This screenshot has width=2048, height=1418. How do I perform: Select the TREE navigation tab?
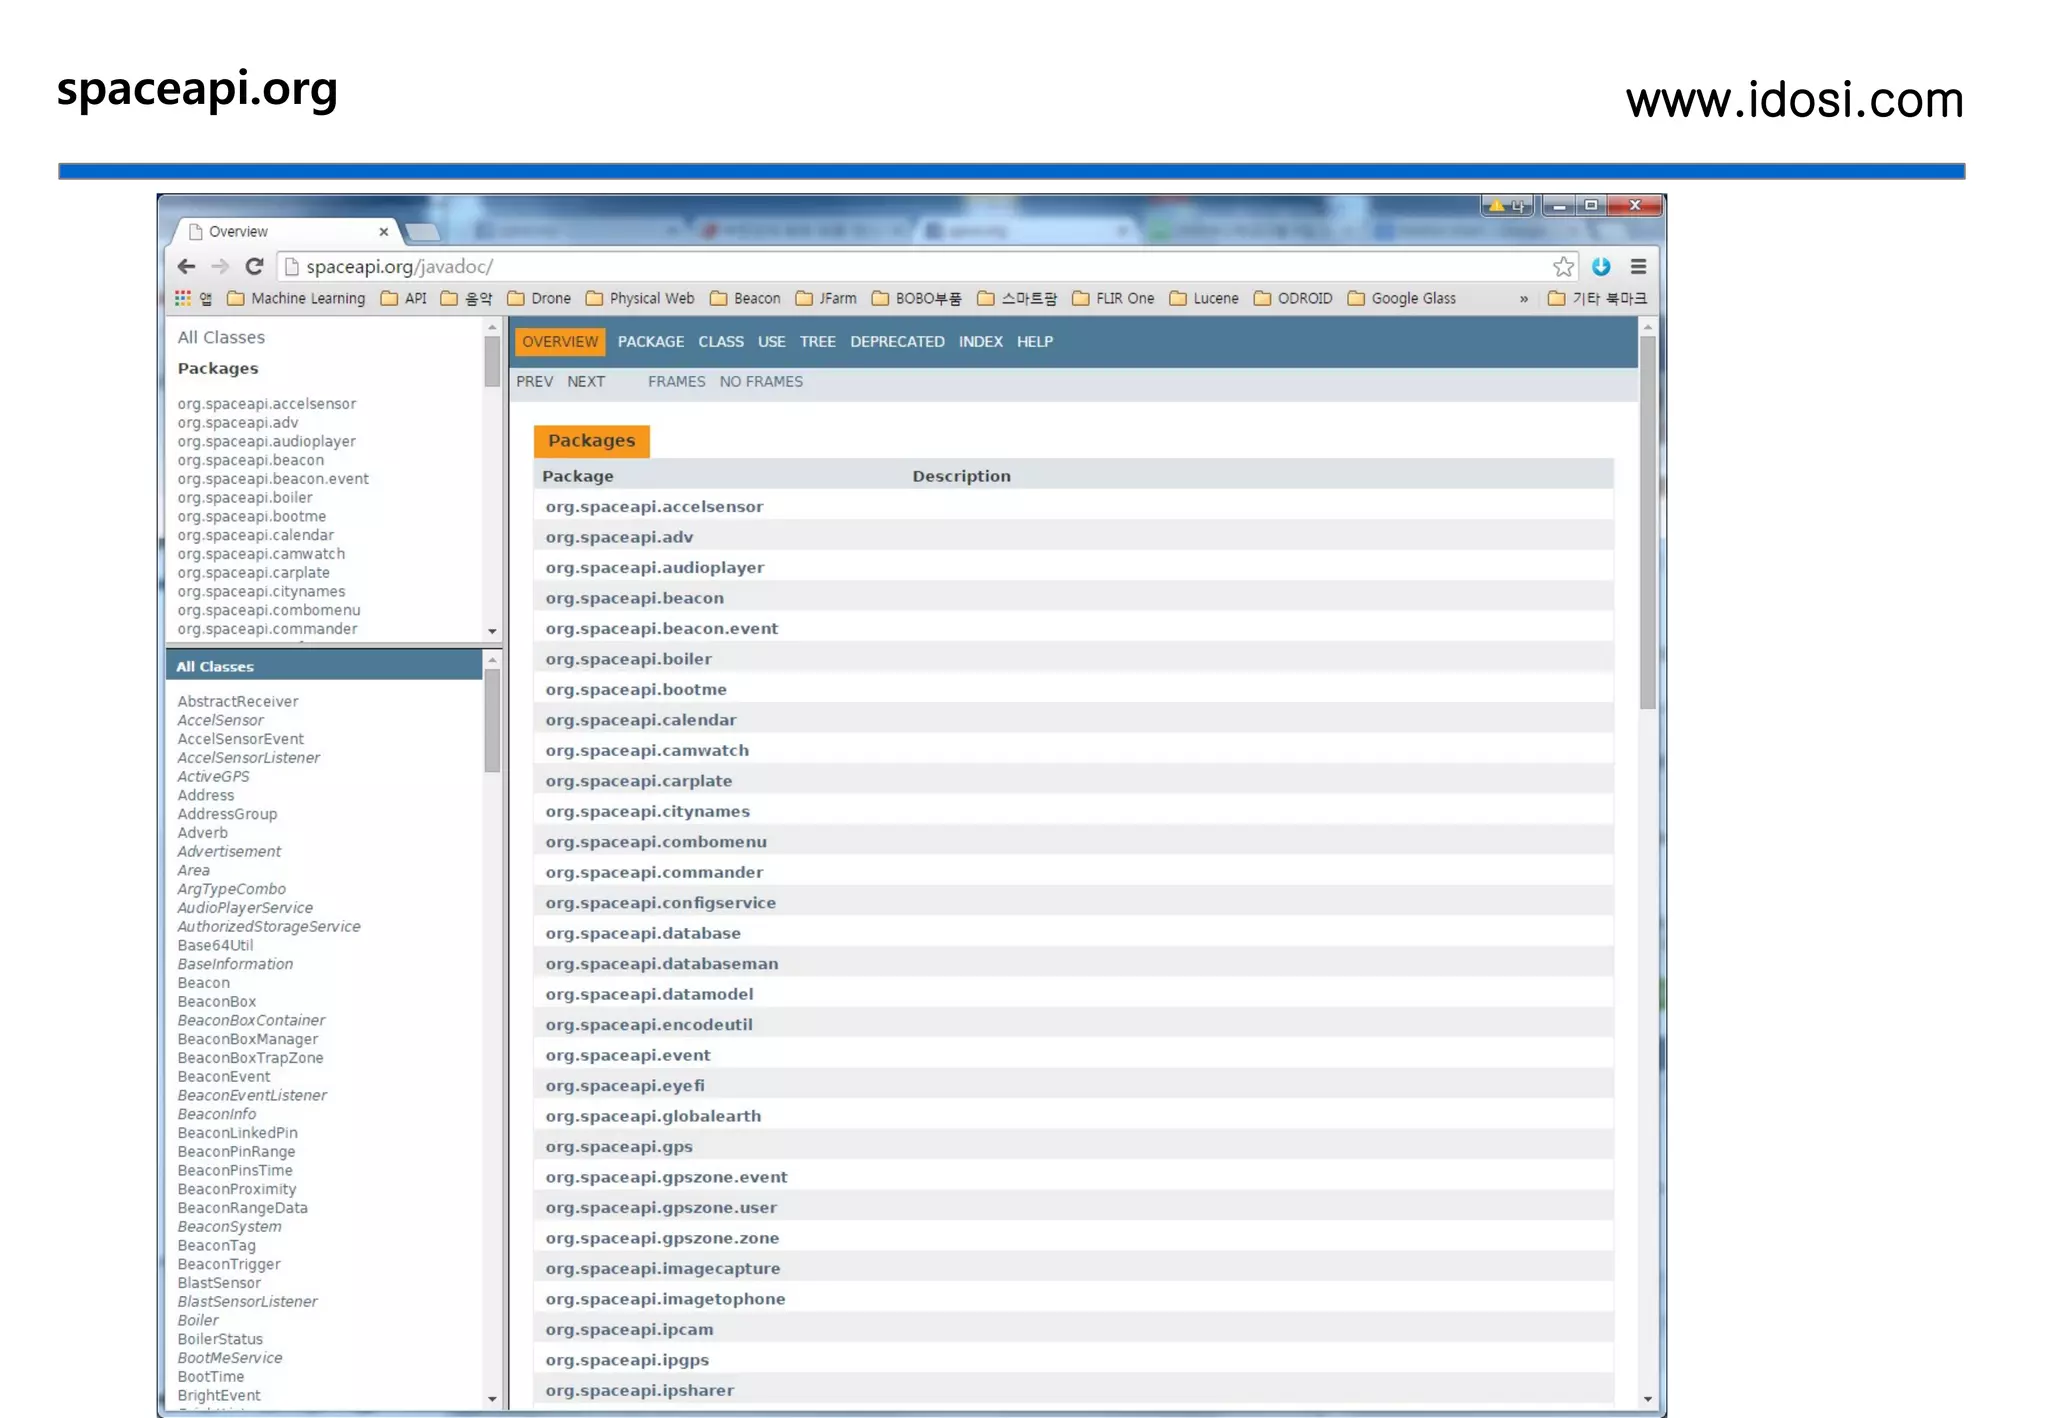(x=817, y=341)
